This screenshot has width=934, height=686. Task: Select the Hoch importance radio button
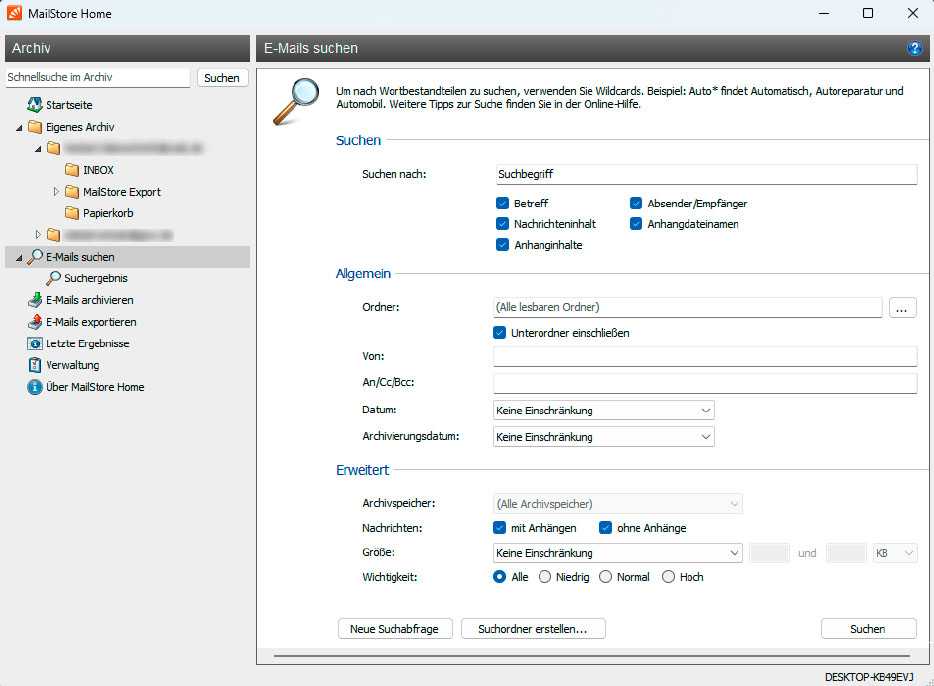pos(668,577)
